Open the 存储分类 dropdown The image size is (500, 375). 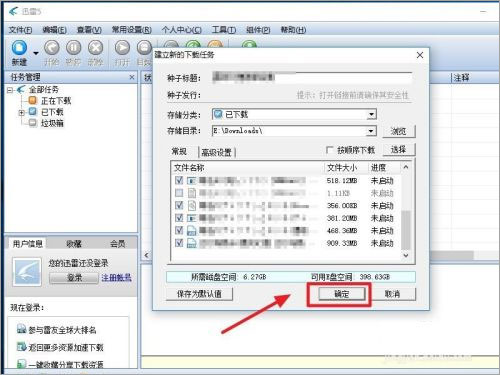pos(371,115)
